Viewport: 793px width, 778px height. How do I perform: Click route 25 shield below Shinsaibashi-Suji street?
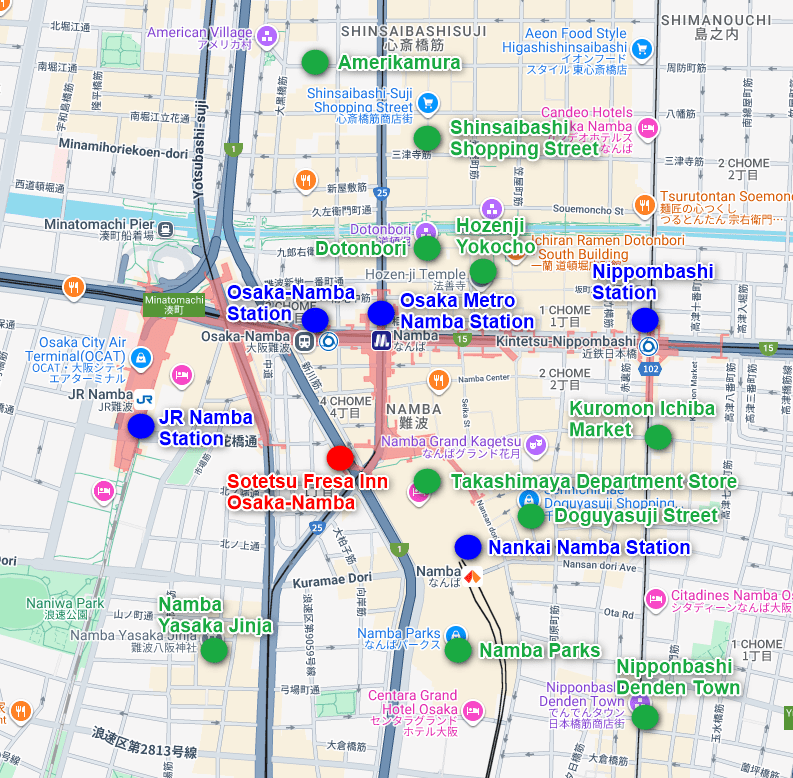tap(382, 192)
